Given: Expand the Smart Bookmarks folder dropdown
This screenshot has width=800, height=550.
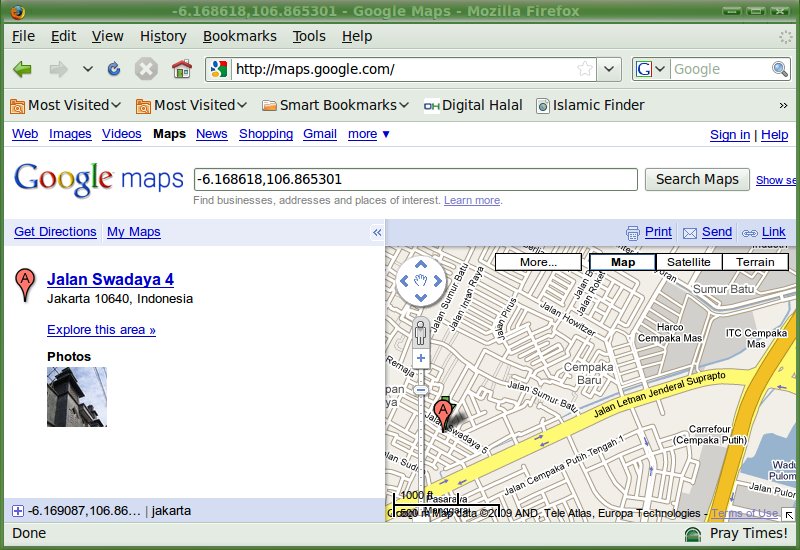Looking at the screenshot, I should (336, 105).
